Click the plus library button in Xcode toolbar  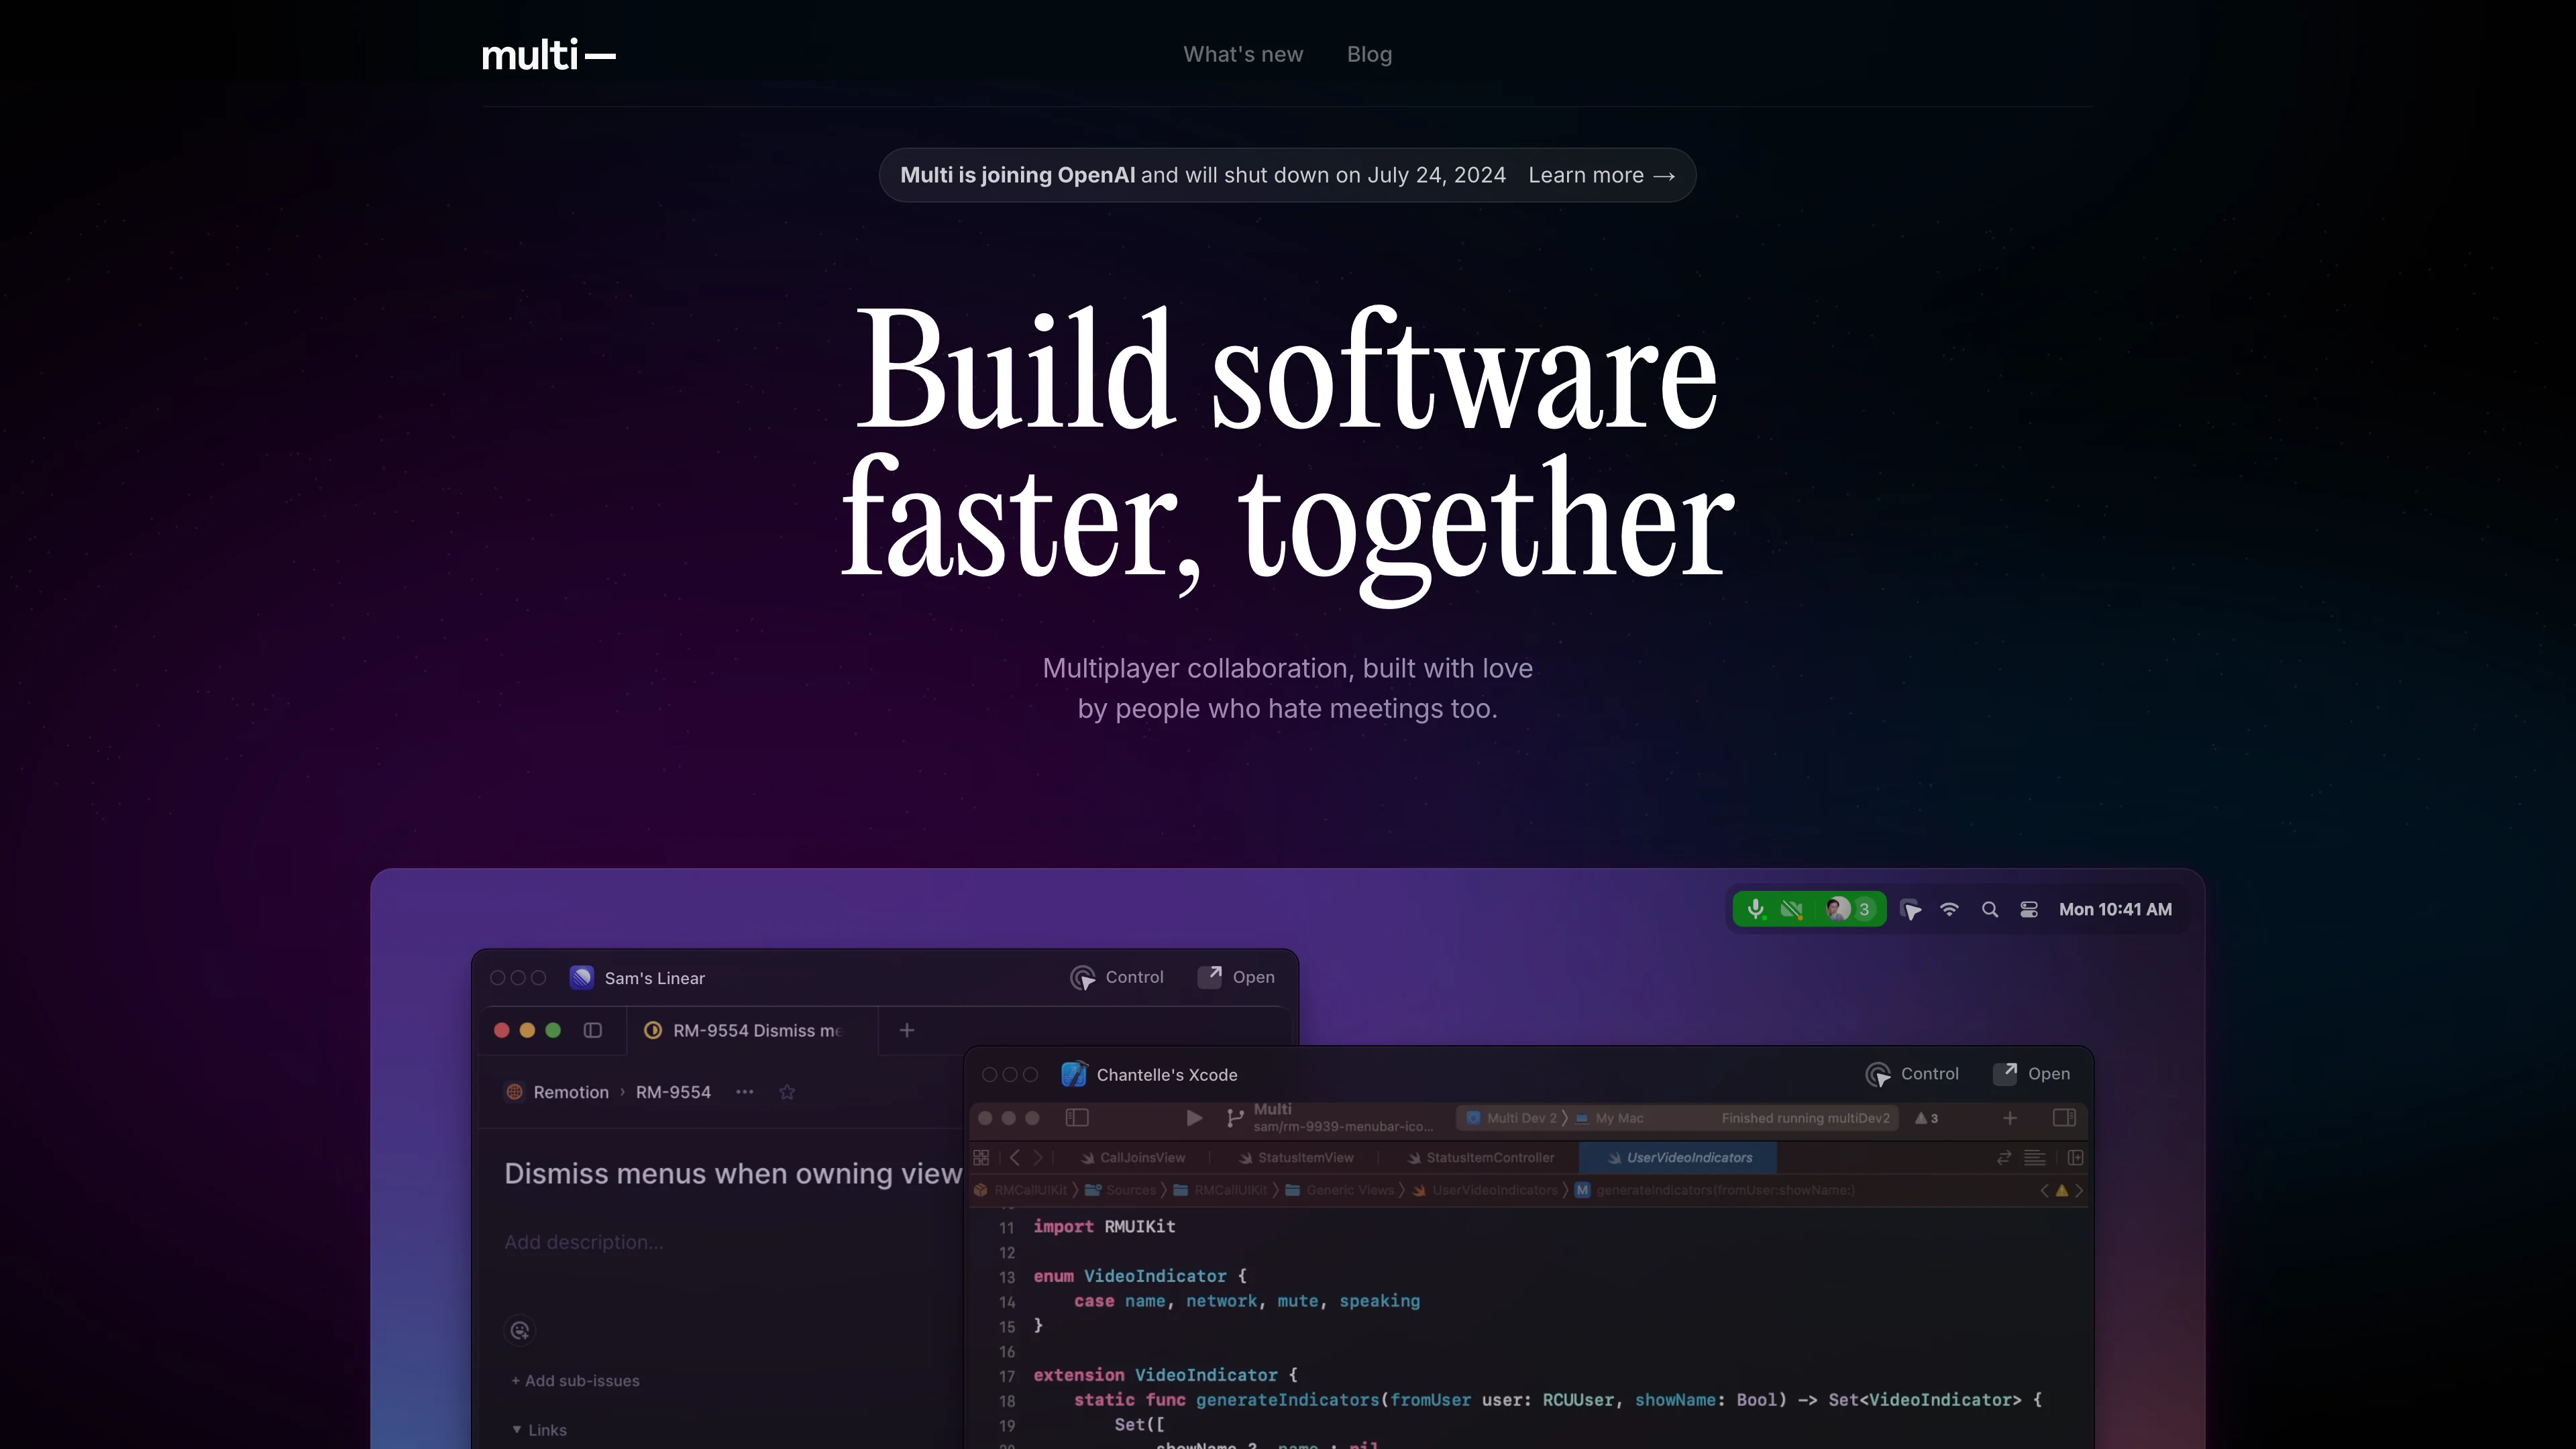coord(2010,1118)
